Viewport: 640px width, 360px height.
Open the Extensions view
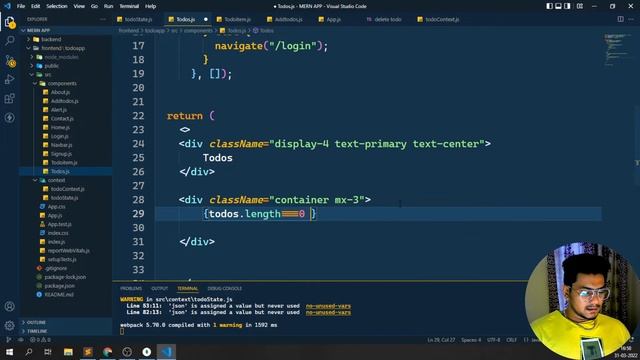point(10,98)
